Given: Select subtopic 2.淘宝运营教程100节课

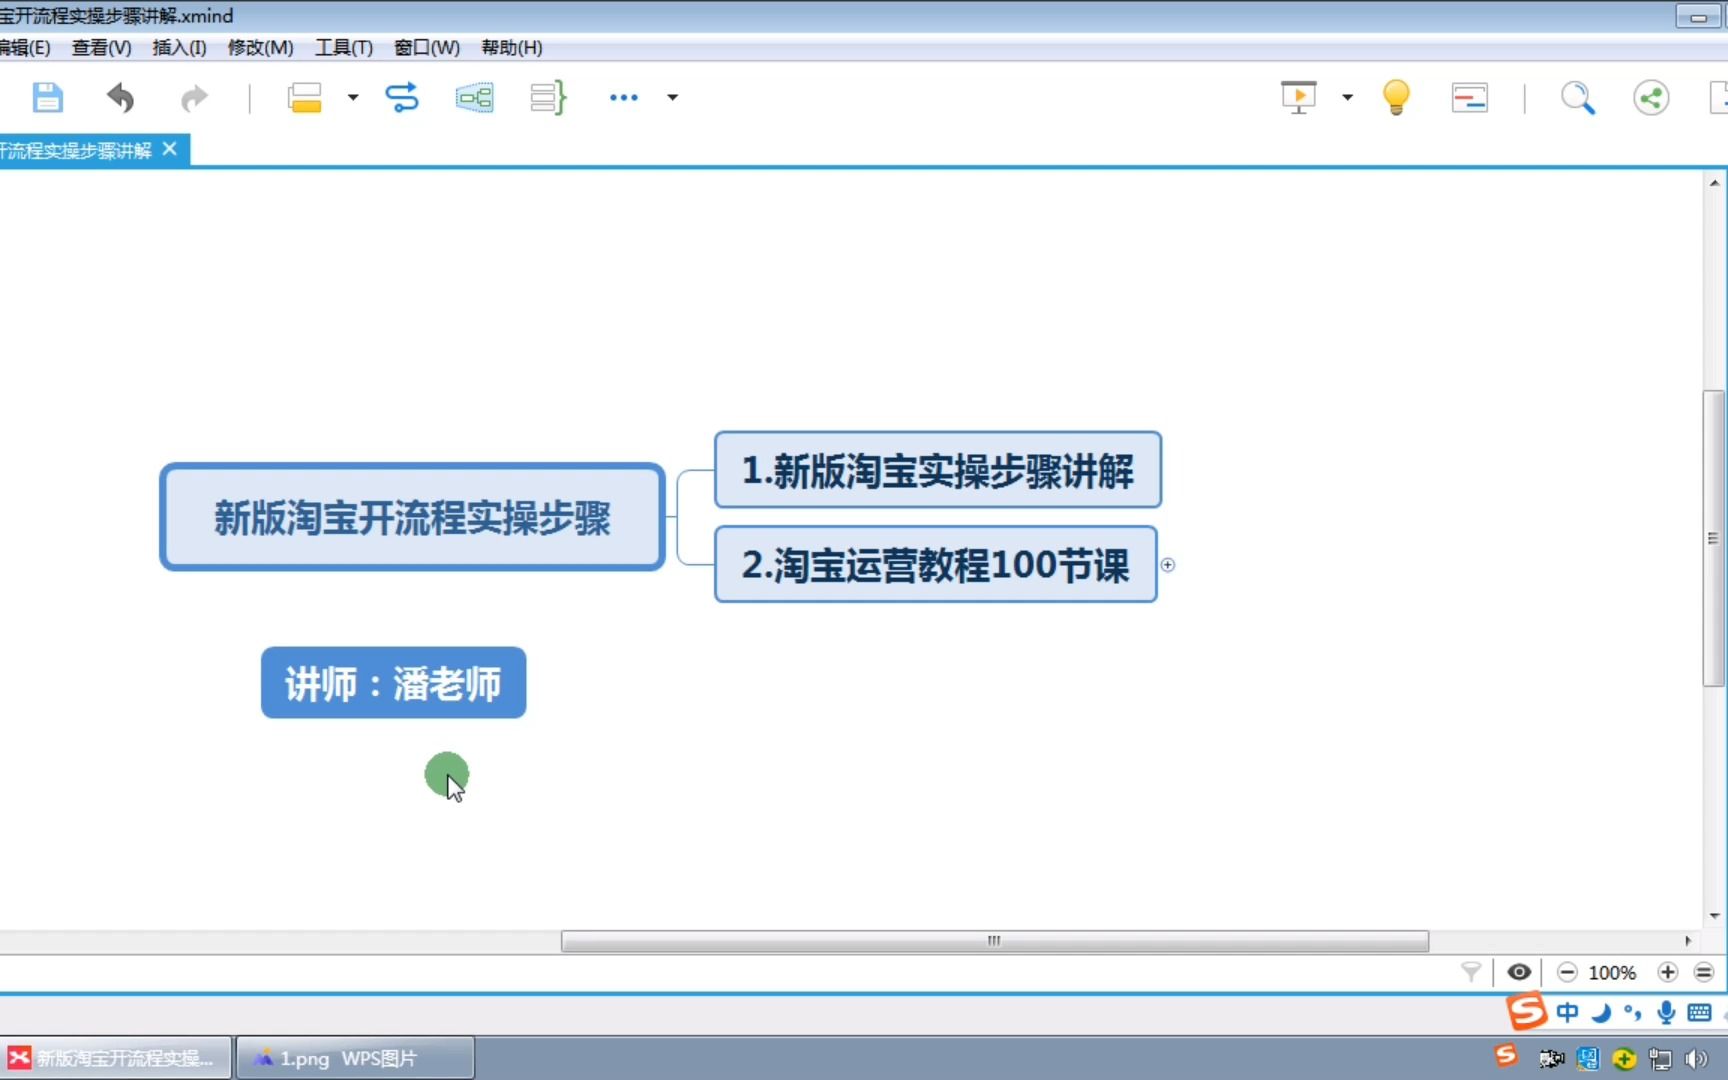Looking at the screenshot, I should [935, 564].
